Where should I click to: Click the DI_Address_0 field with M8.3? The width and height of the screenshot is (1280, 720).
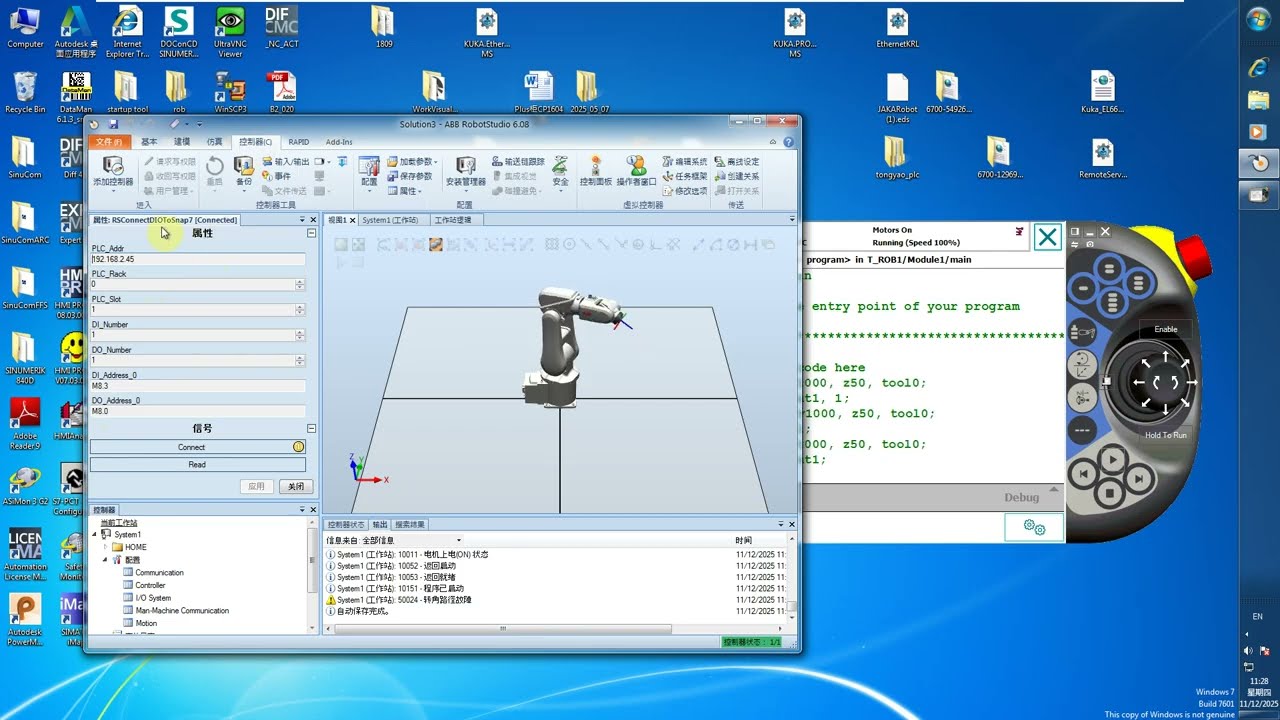pyautogui.click(x=198, y=385)
